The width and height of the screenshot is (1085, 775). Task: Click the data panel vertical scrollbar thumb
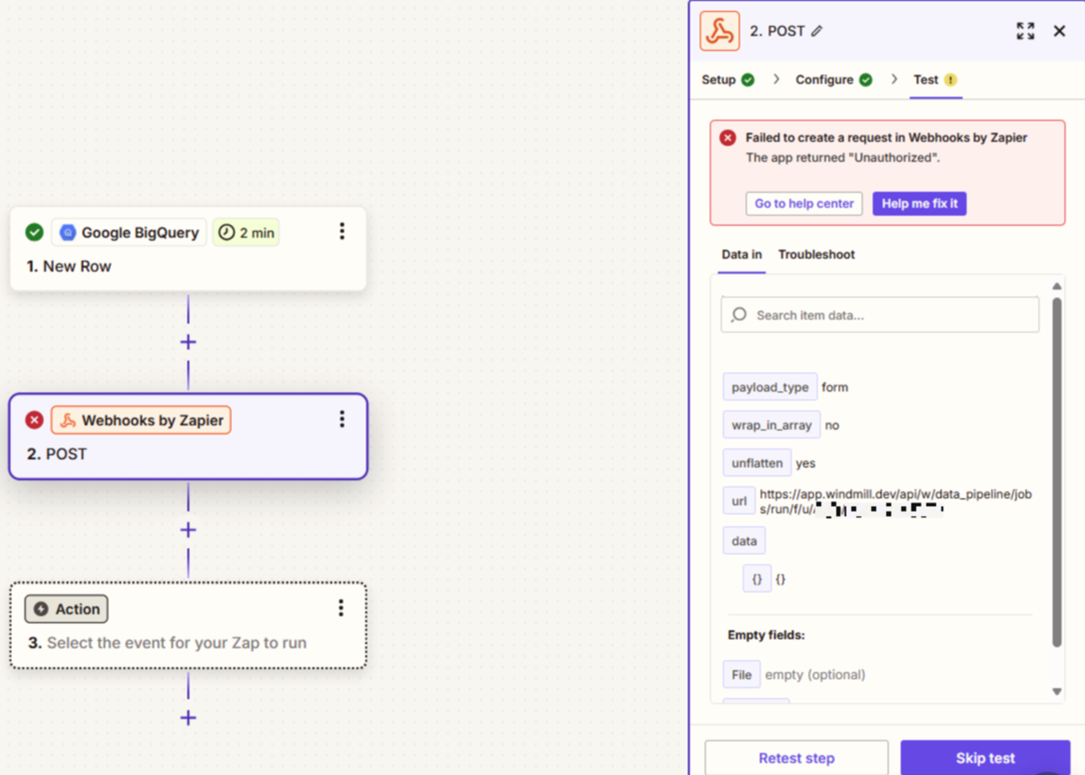[x=1057, y=472]
